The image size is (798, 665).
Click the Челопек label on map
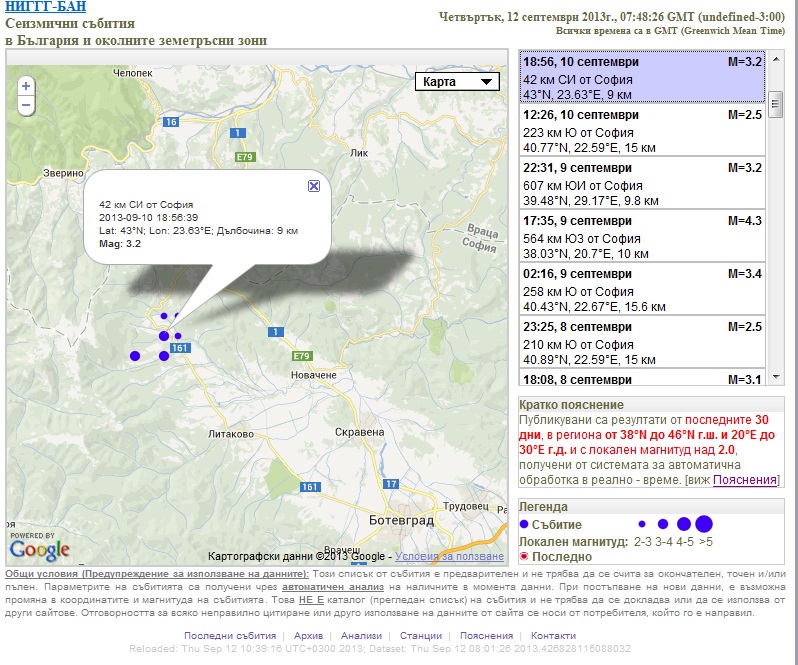[132, 73]
